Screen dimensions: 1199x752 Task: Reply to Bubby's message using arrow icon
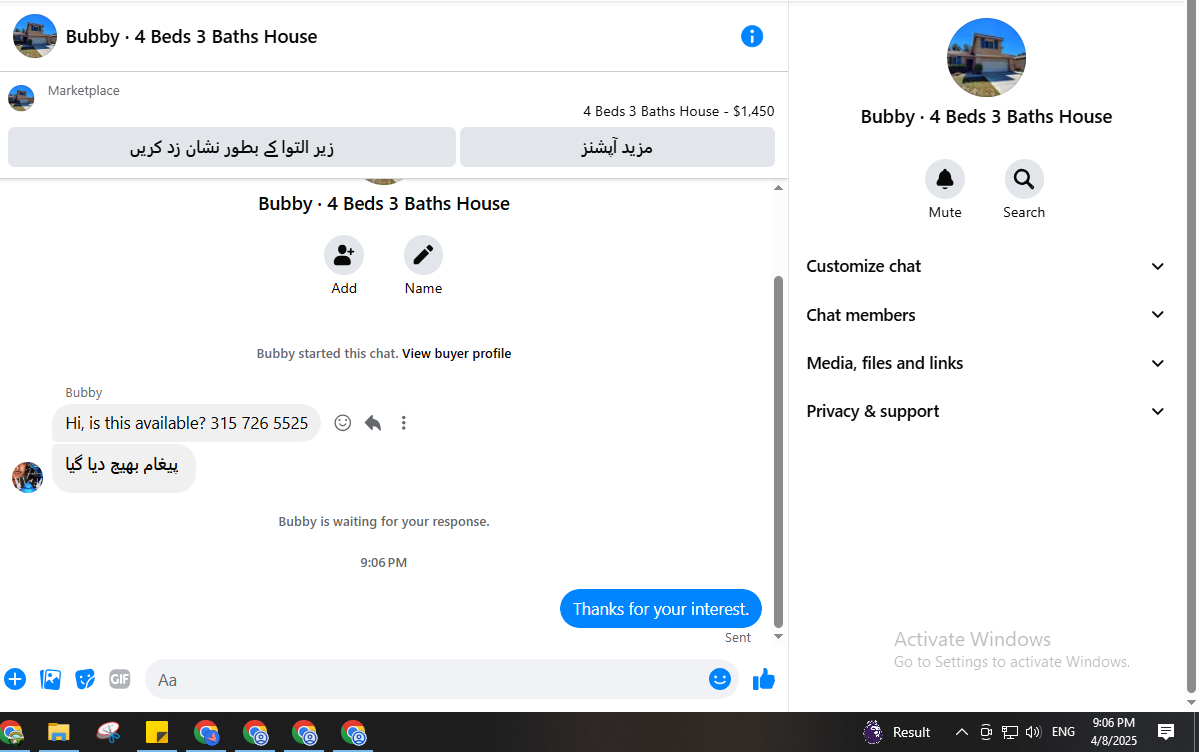373,422
